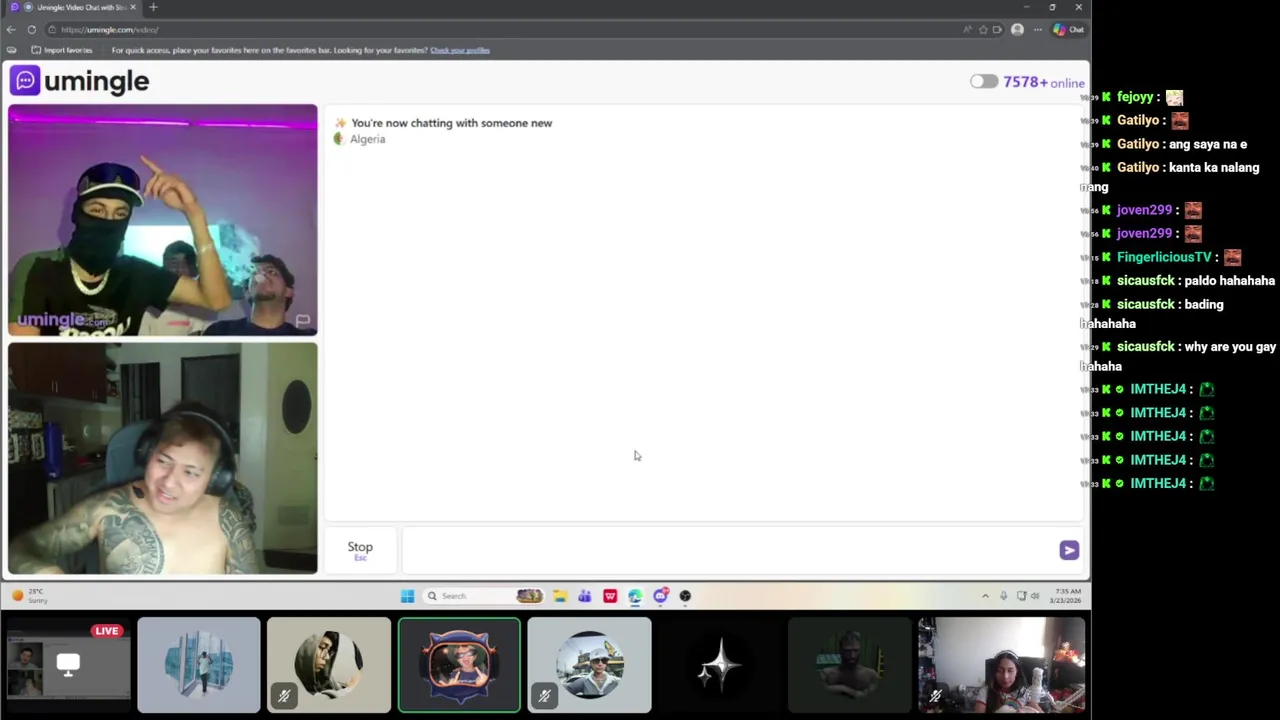Click the camera icon in address bar
This screenshot has width=1280, height=720.
pyautogui.click(x=997, y=30)
